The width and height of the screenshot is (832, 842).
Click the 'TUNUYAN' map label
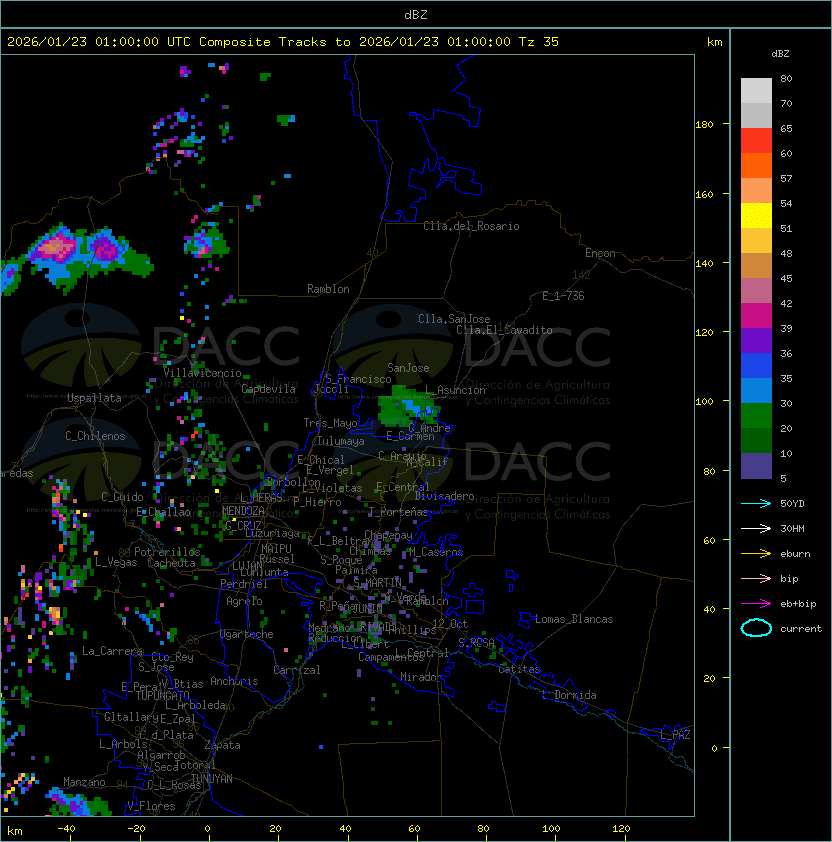[212, 779]
